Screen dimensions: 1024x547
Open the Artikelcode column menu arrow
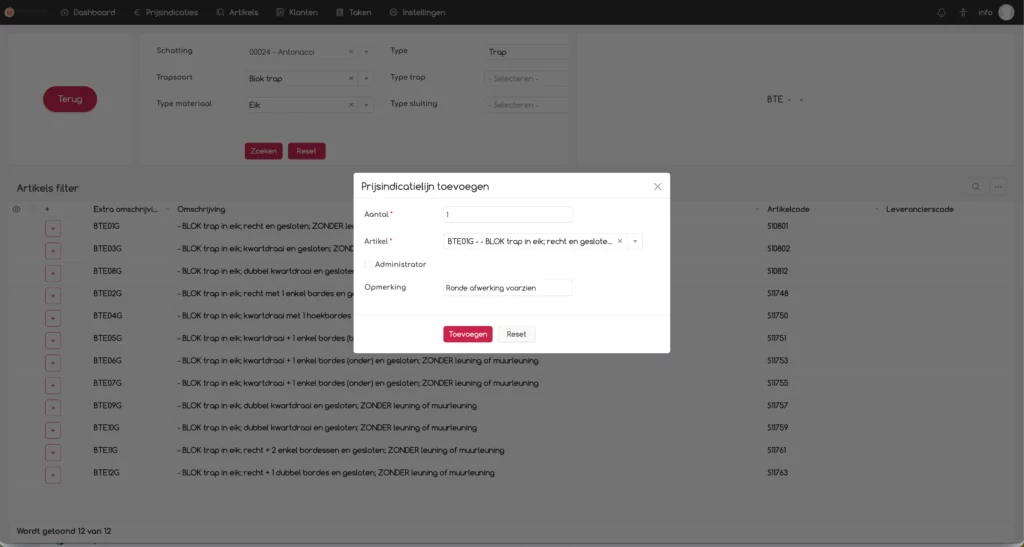click(876, 210)
